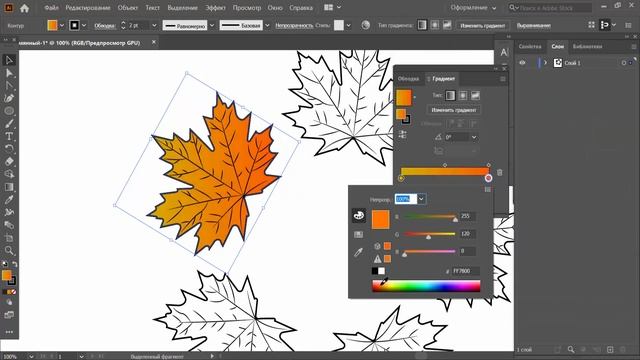Open the gradient angle dropdown
640x360 pixels.
474,137
